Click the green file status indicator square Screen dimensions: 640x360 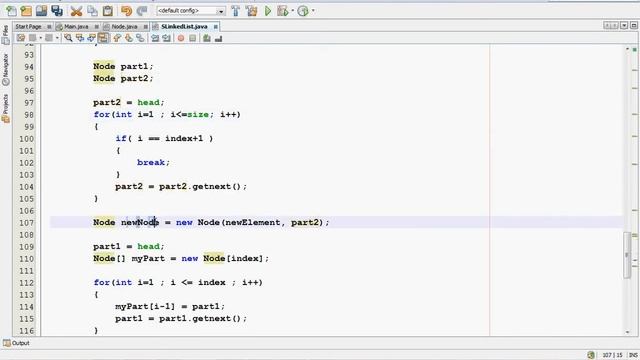point(635,49)
